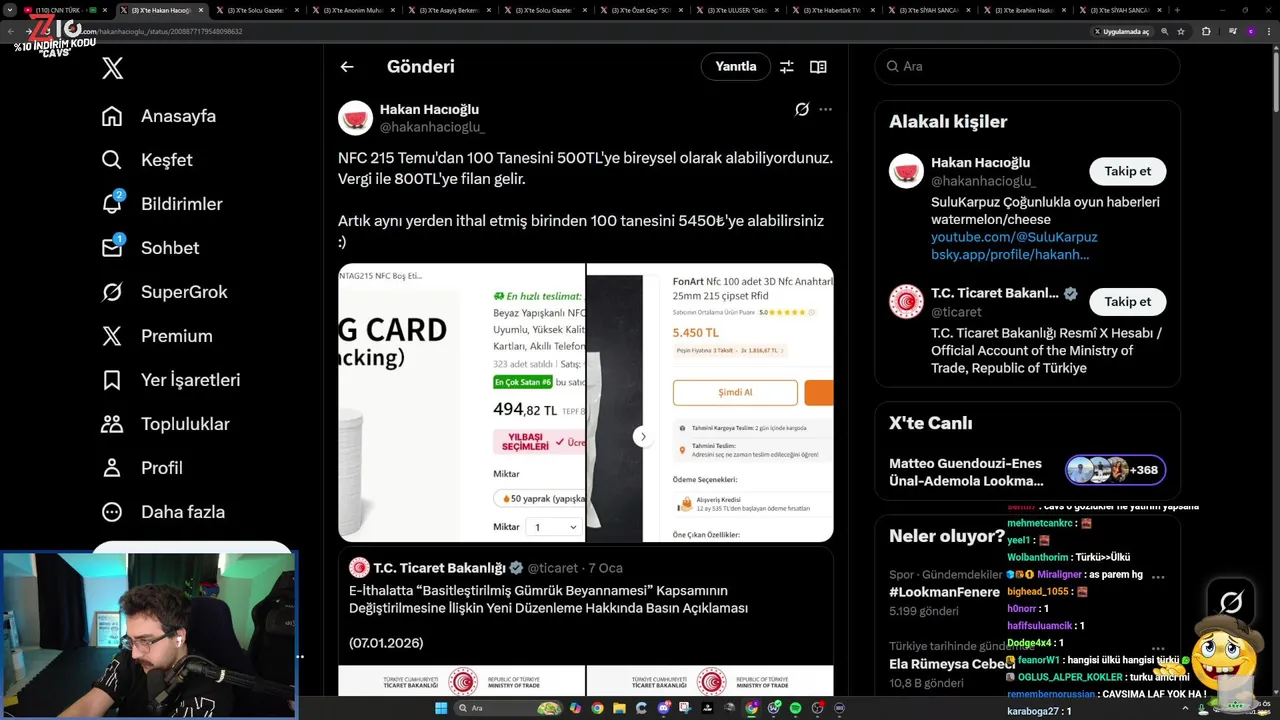Click page vertical scrollbar

pyautogui.click(x=1274, y=80)
